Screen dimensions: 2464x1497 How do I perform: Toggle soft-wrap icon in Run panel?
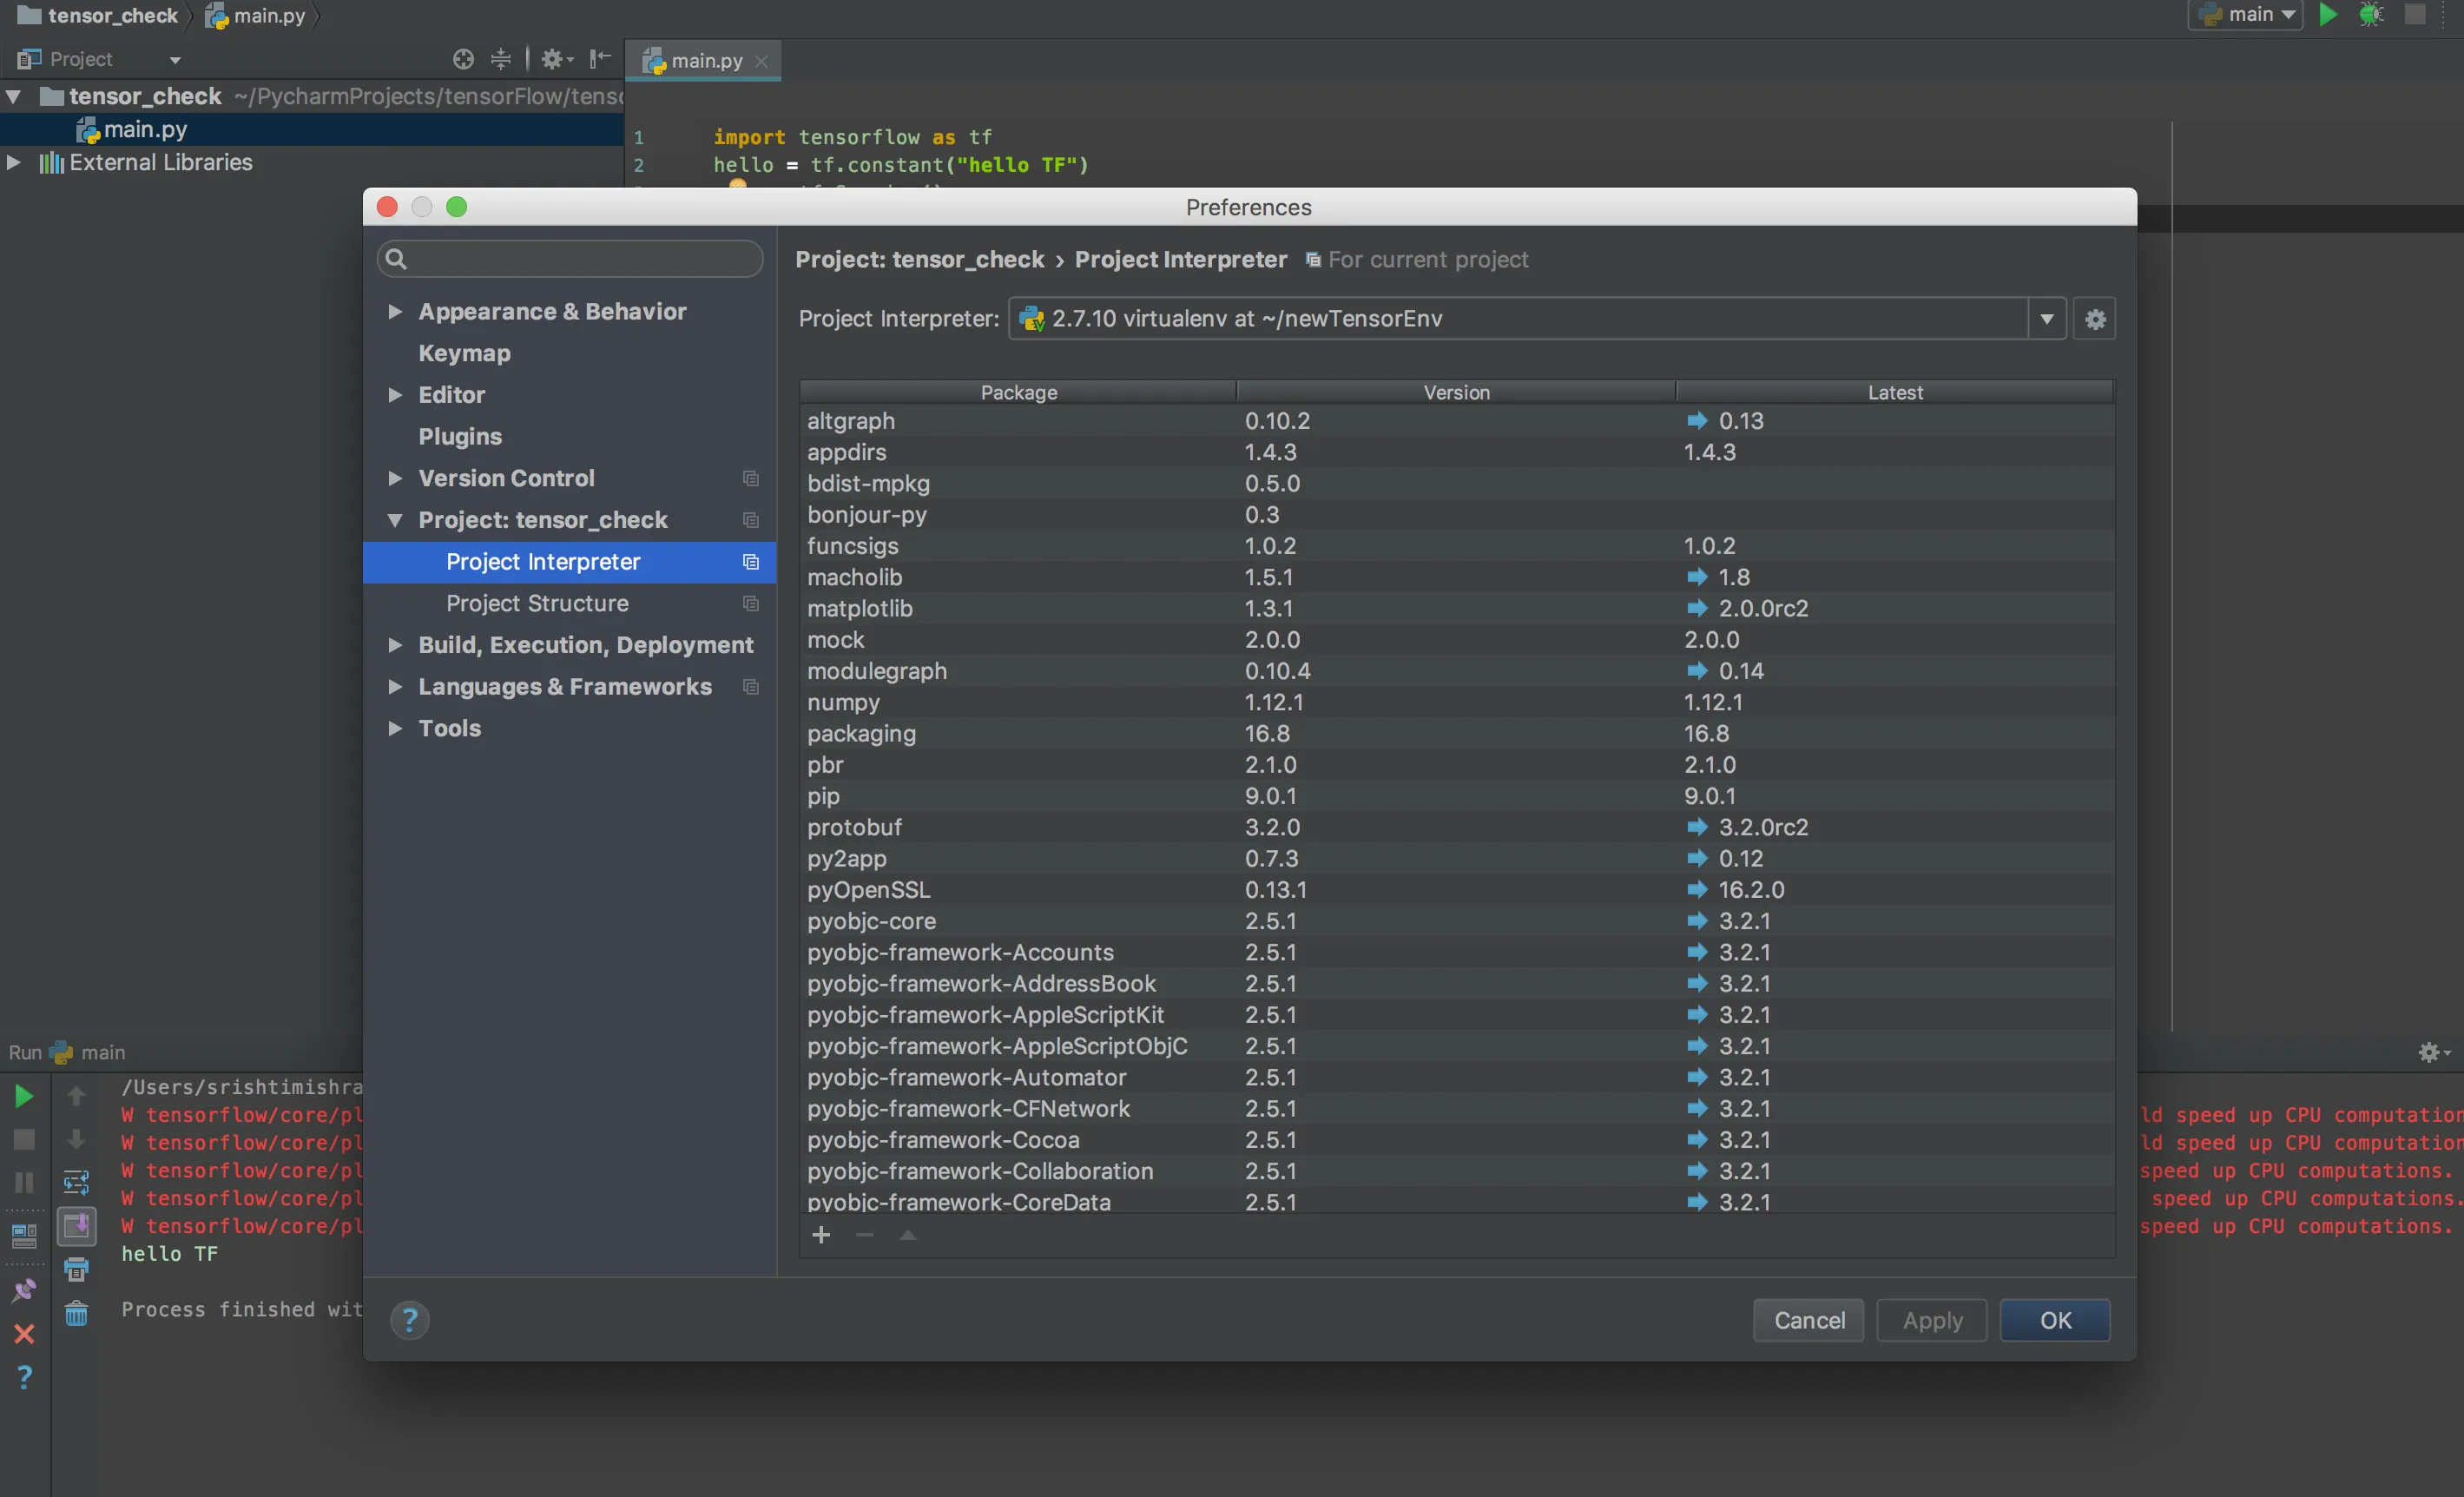[x=77, y=1182]
